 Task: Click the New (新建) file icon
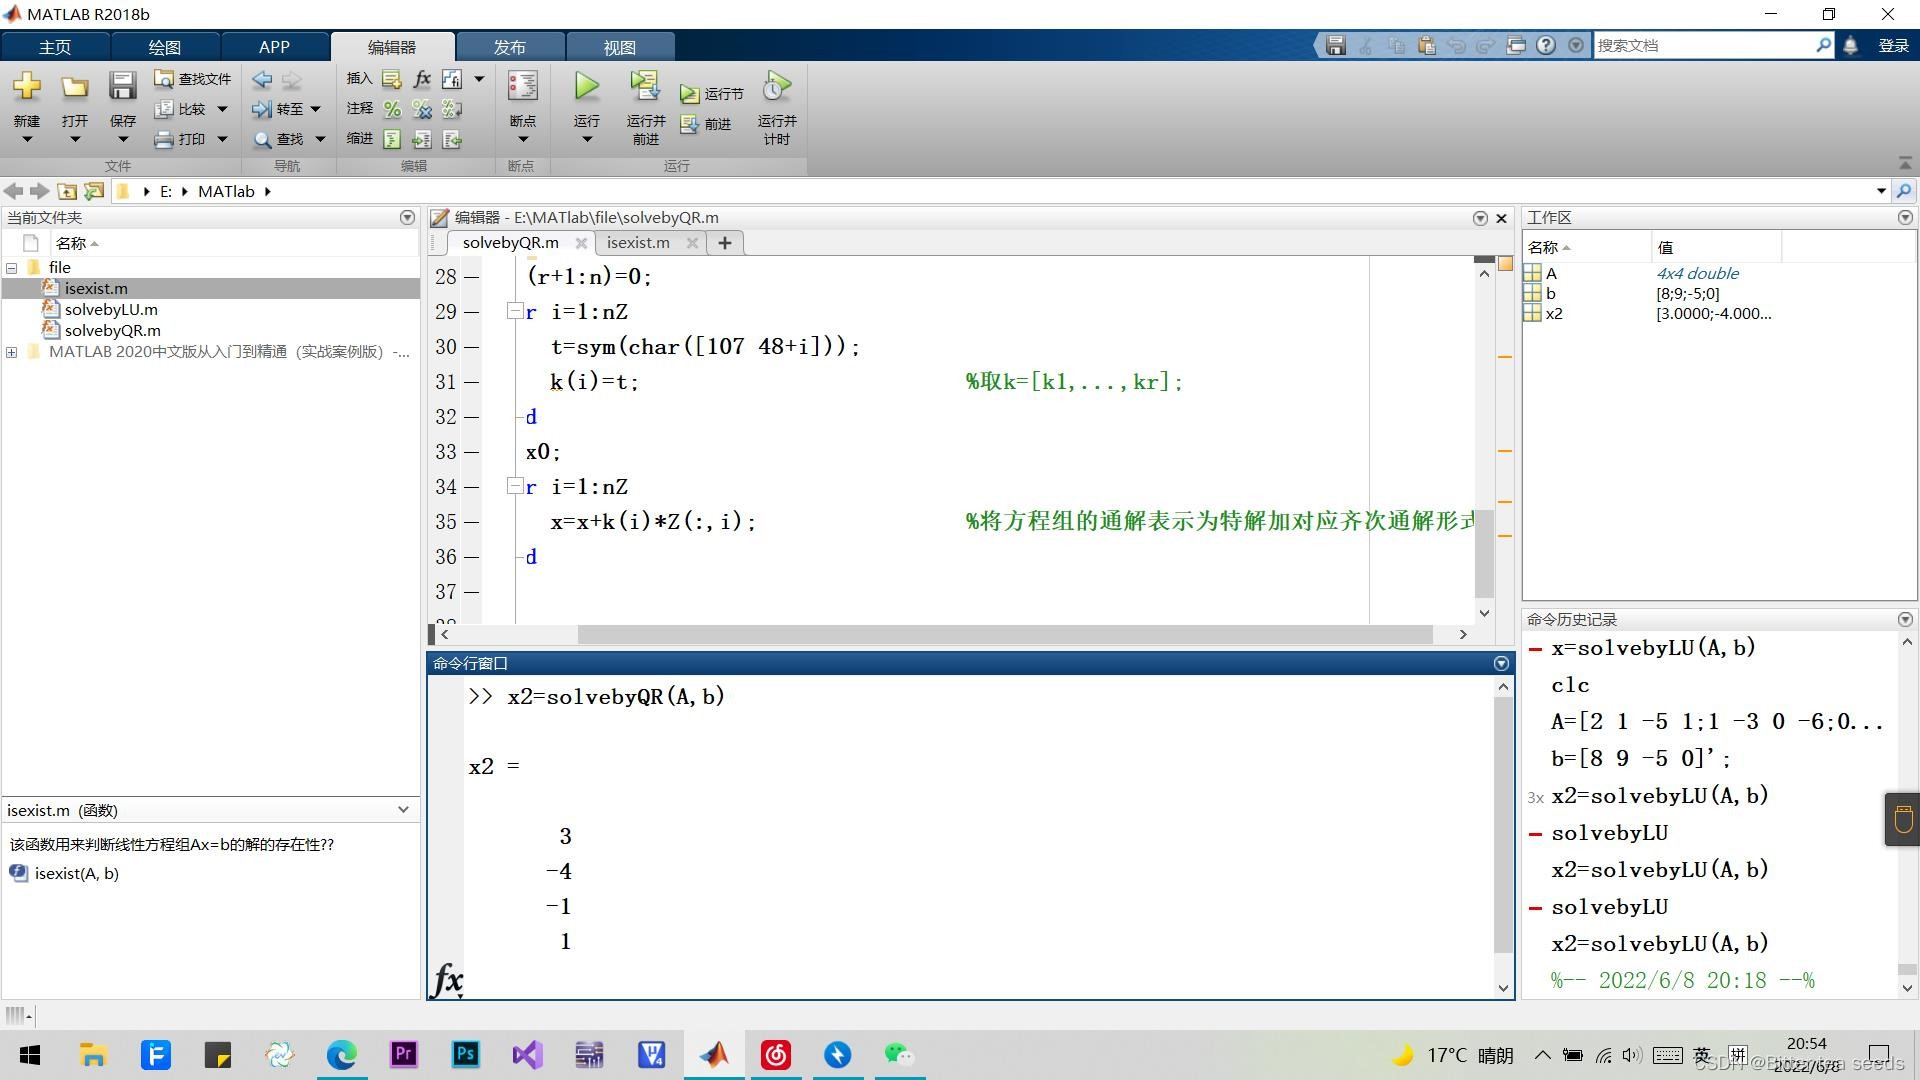pyautogui.click(x=27, y=87)
